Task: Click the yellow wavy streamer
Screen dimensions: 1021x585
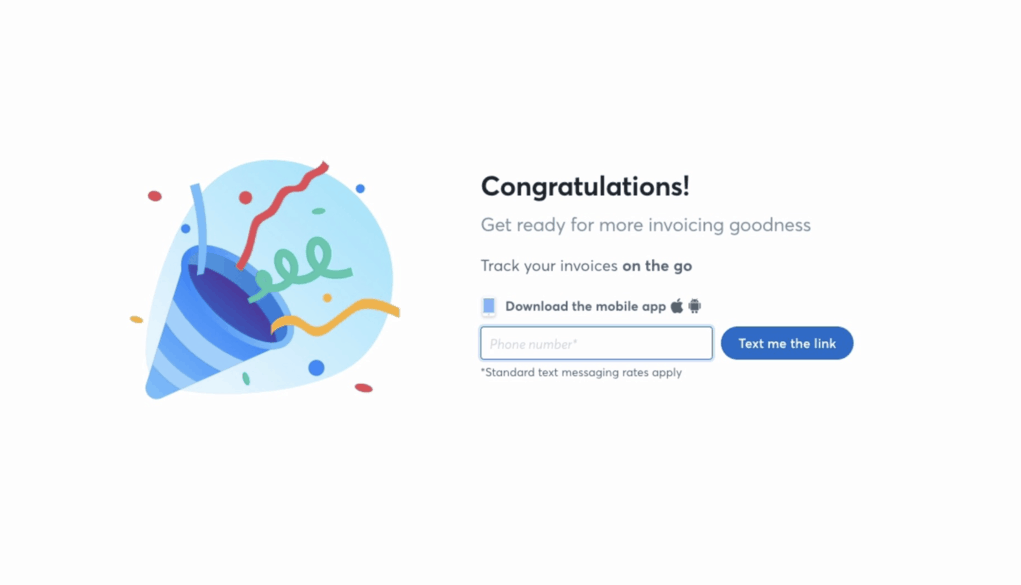Action: [x=335, y=317]
